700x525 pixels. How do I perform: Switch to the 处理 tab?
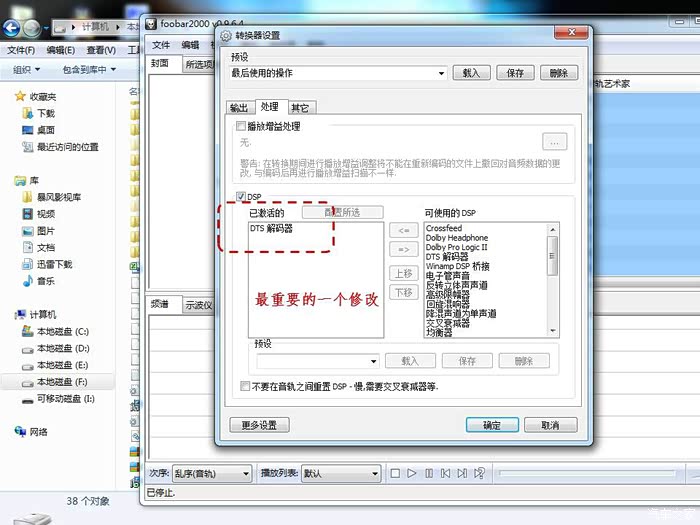coord(270,106)
